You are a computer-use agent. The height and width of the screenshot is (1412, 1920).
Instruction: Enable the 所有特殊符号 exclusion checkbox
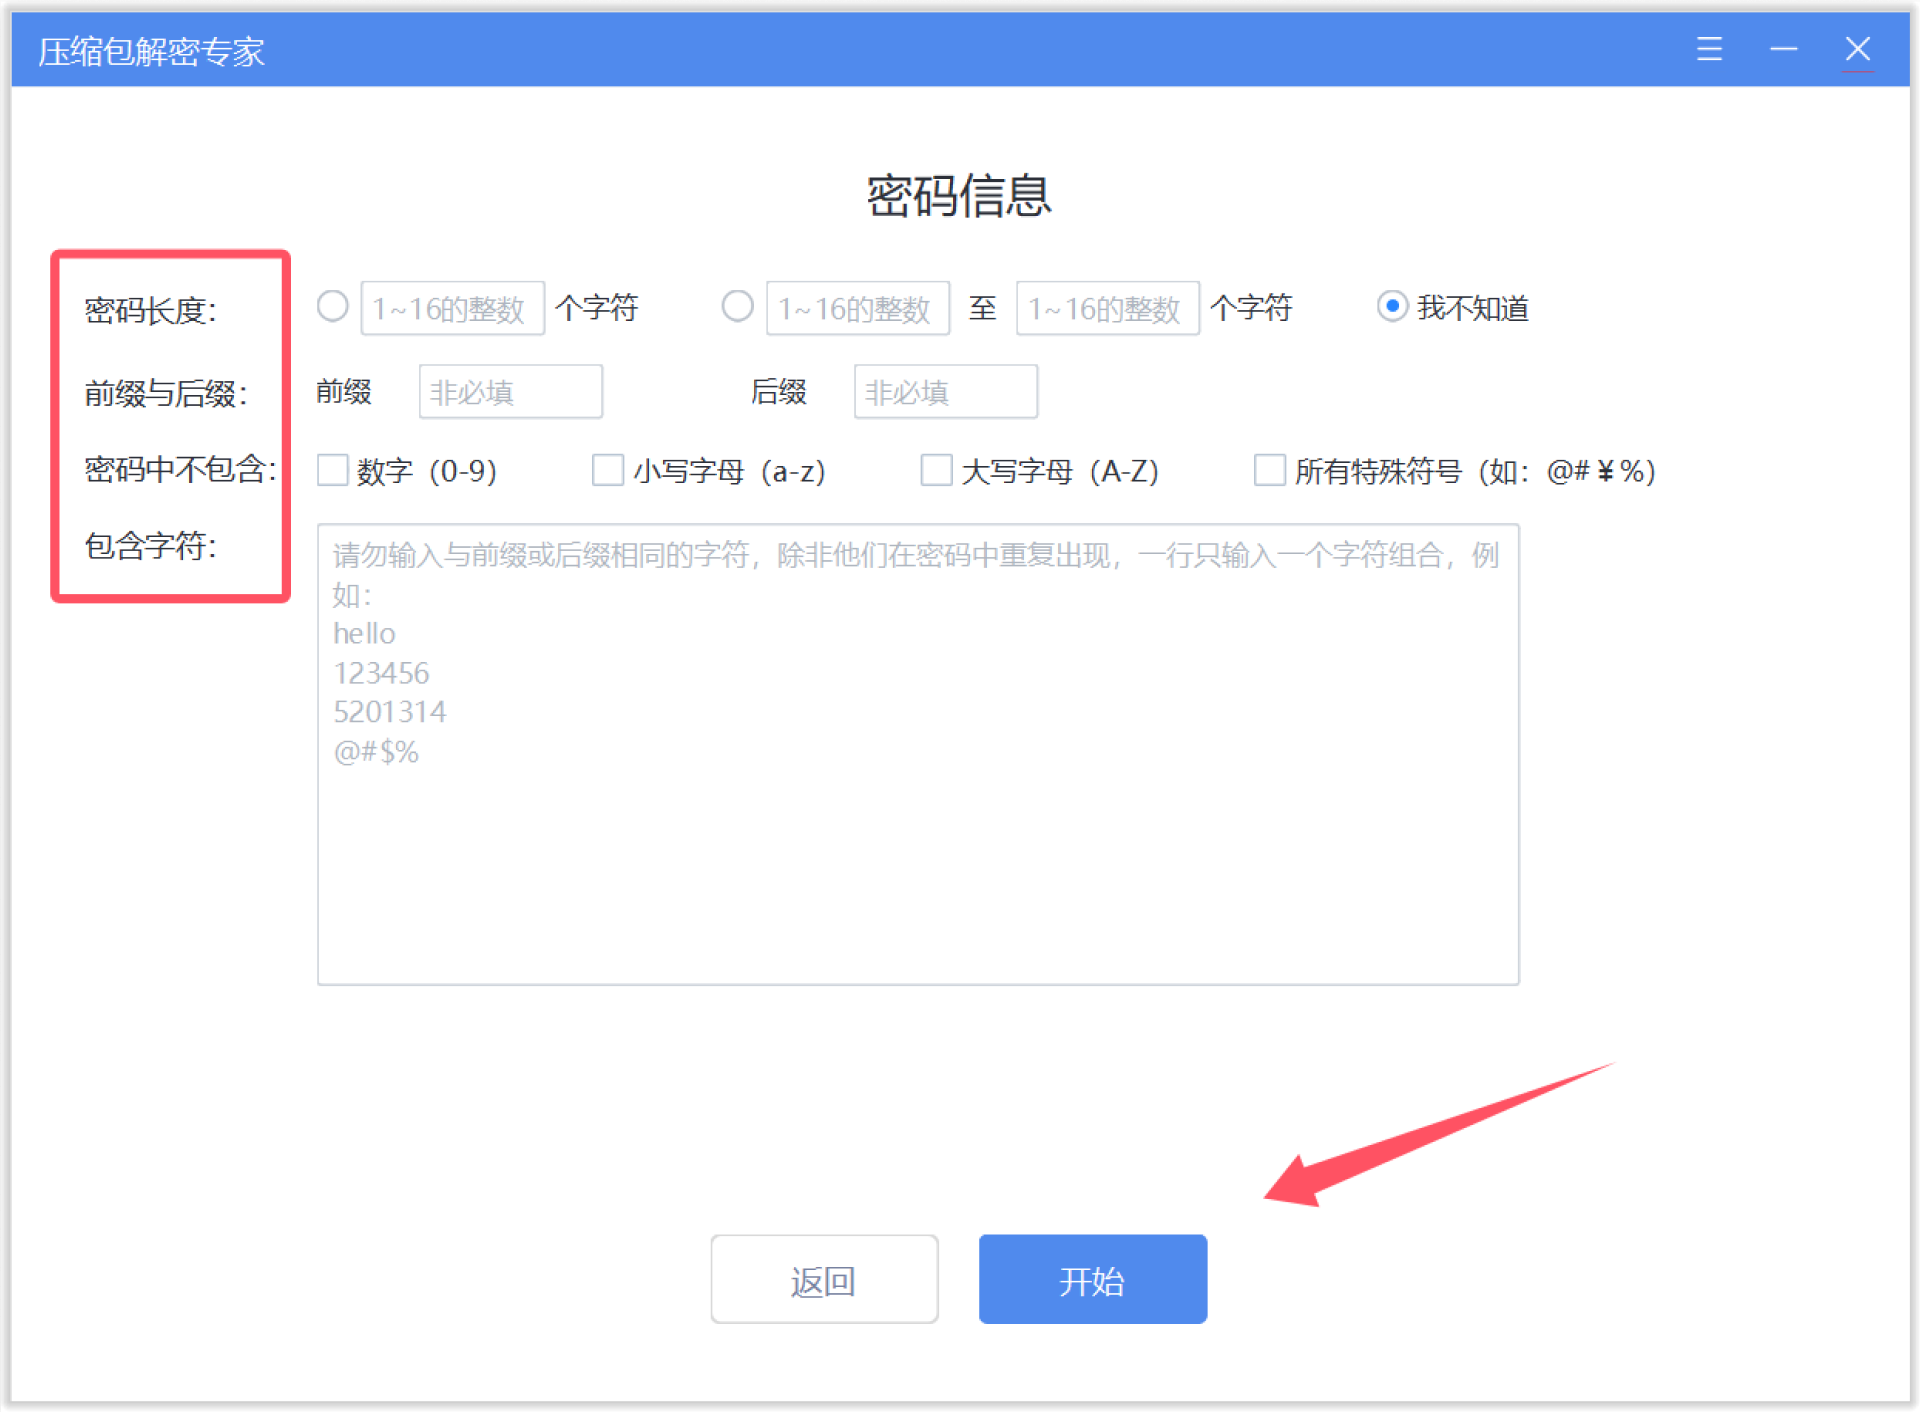[x=1269, y=470]
